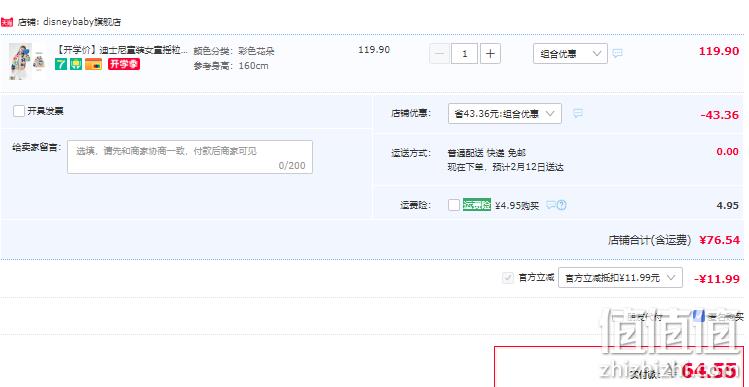Click the seller message text box
Viewport: 749px width, 387px height.
click(190, 157)
